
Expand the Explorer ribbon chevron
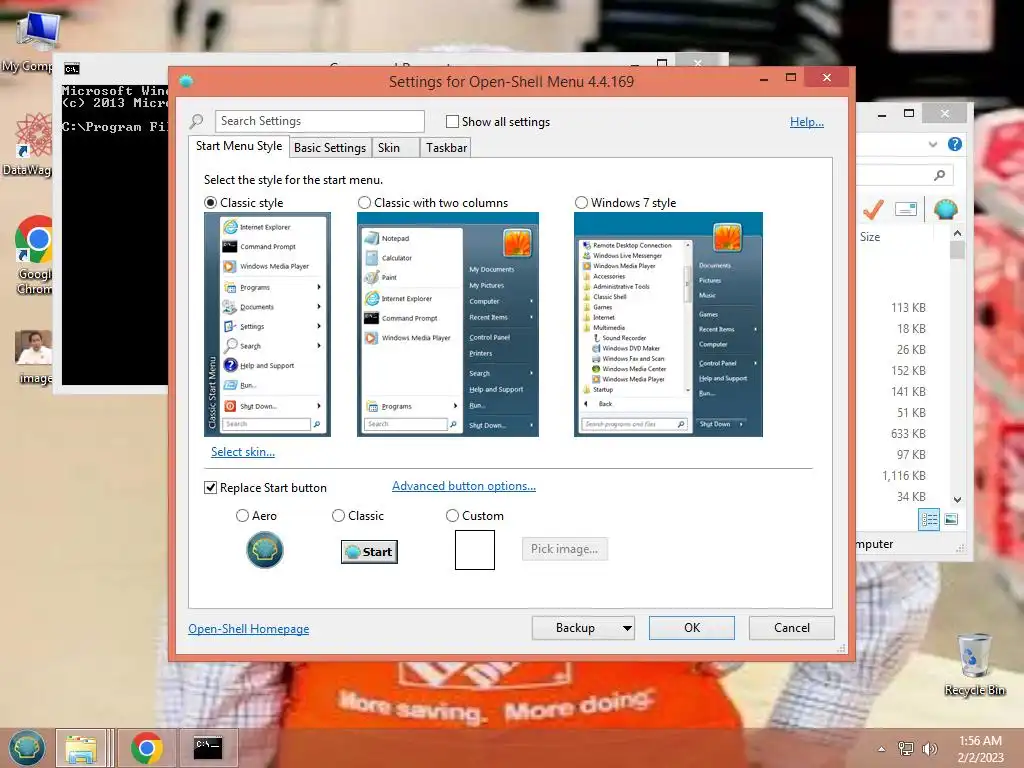tap(933, 144)
